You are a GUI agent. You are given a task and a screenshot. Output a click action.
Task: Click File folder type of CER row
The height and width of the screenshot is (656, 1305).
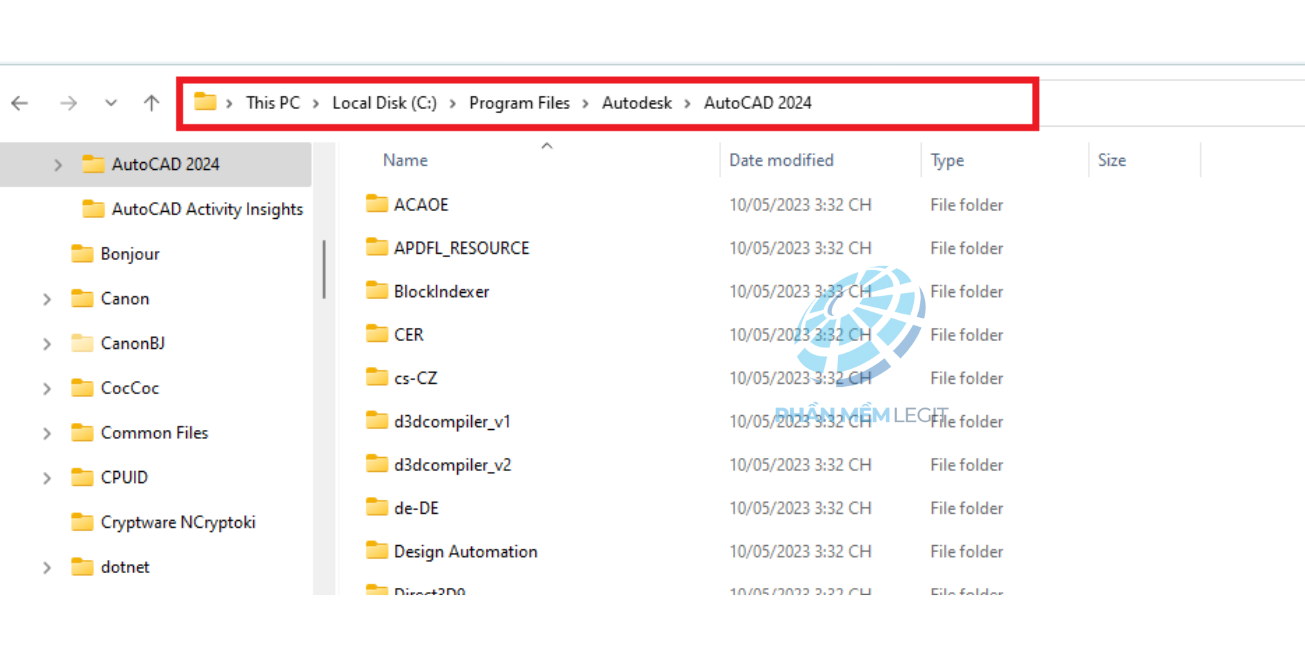pos(967,335)
